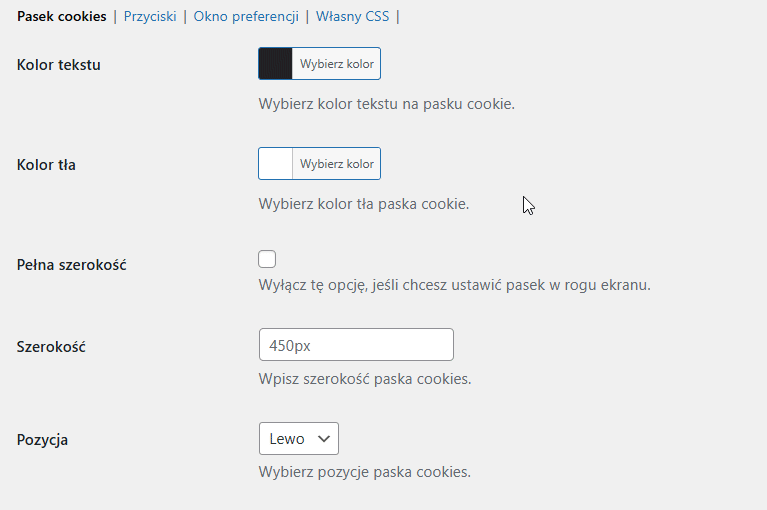Click the Kolor tła setting label

(47, 165)
